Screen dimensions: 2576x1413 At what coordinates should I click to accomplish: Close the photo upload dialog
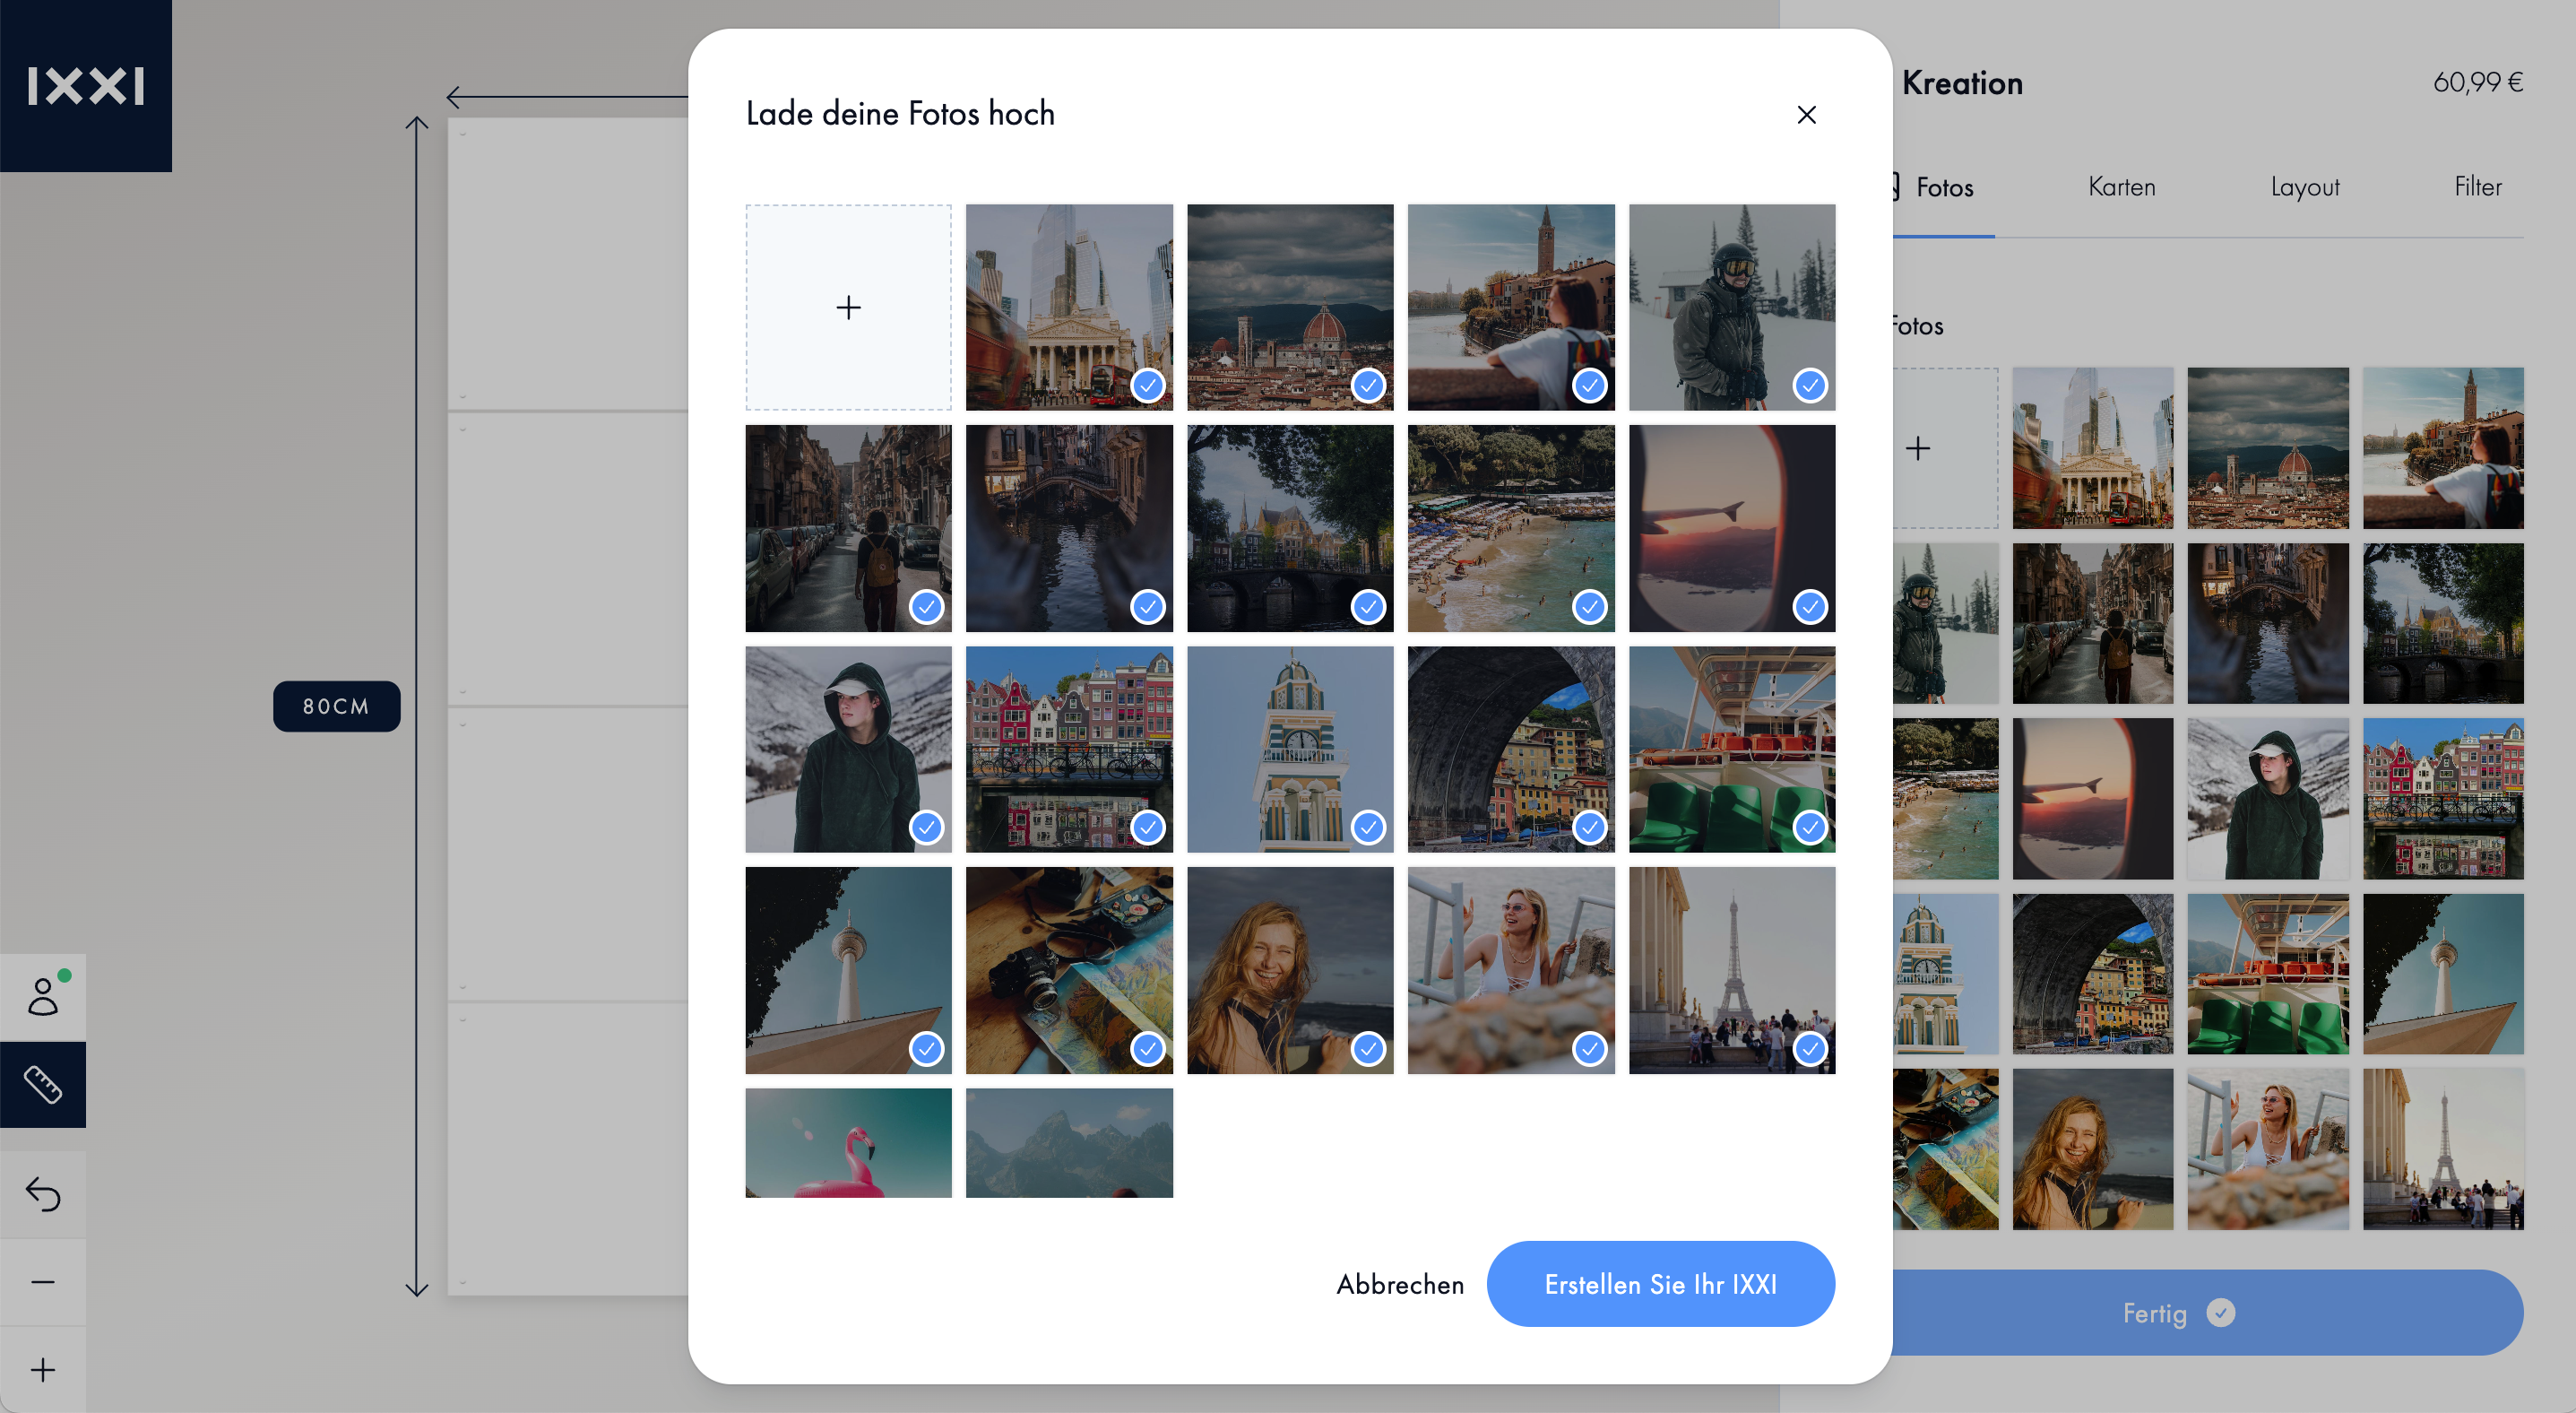[1806, 115]
